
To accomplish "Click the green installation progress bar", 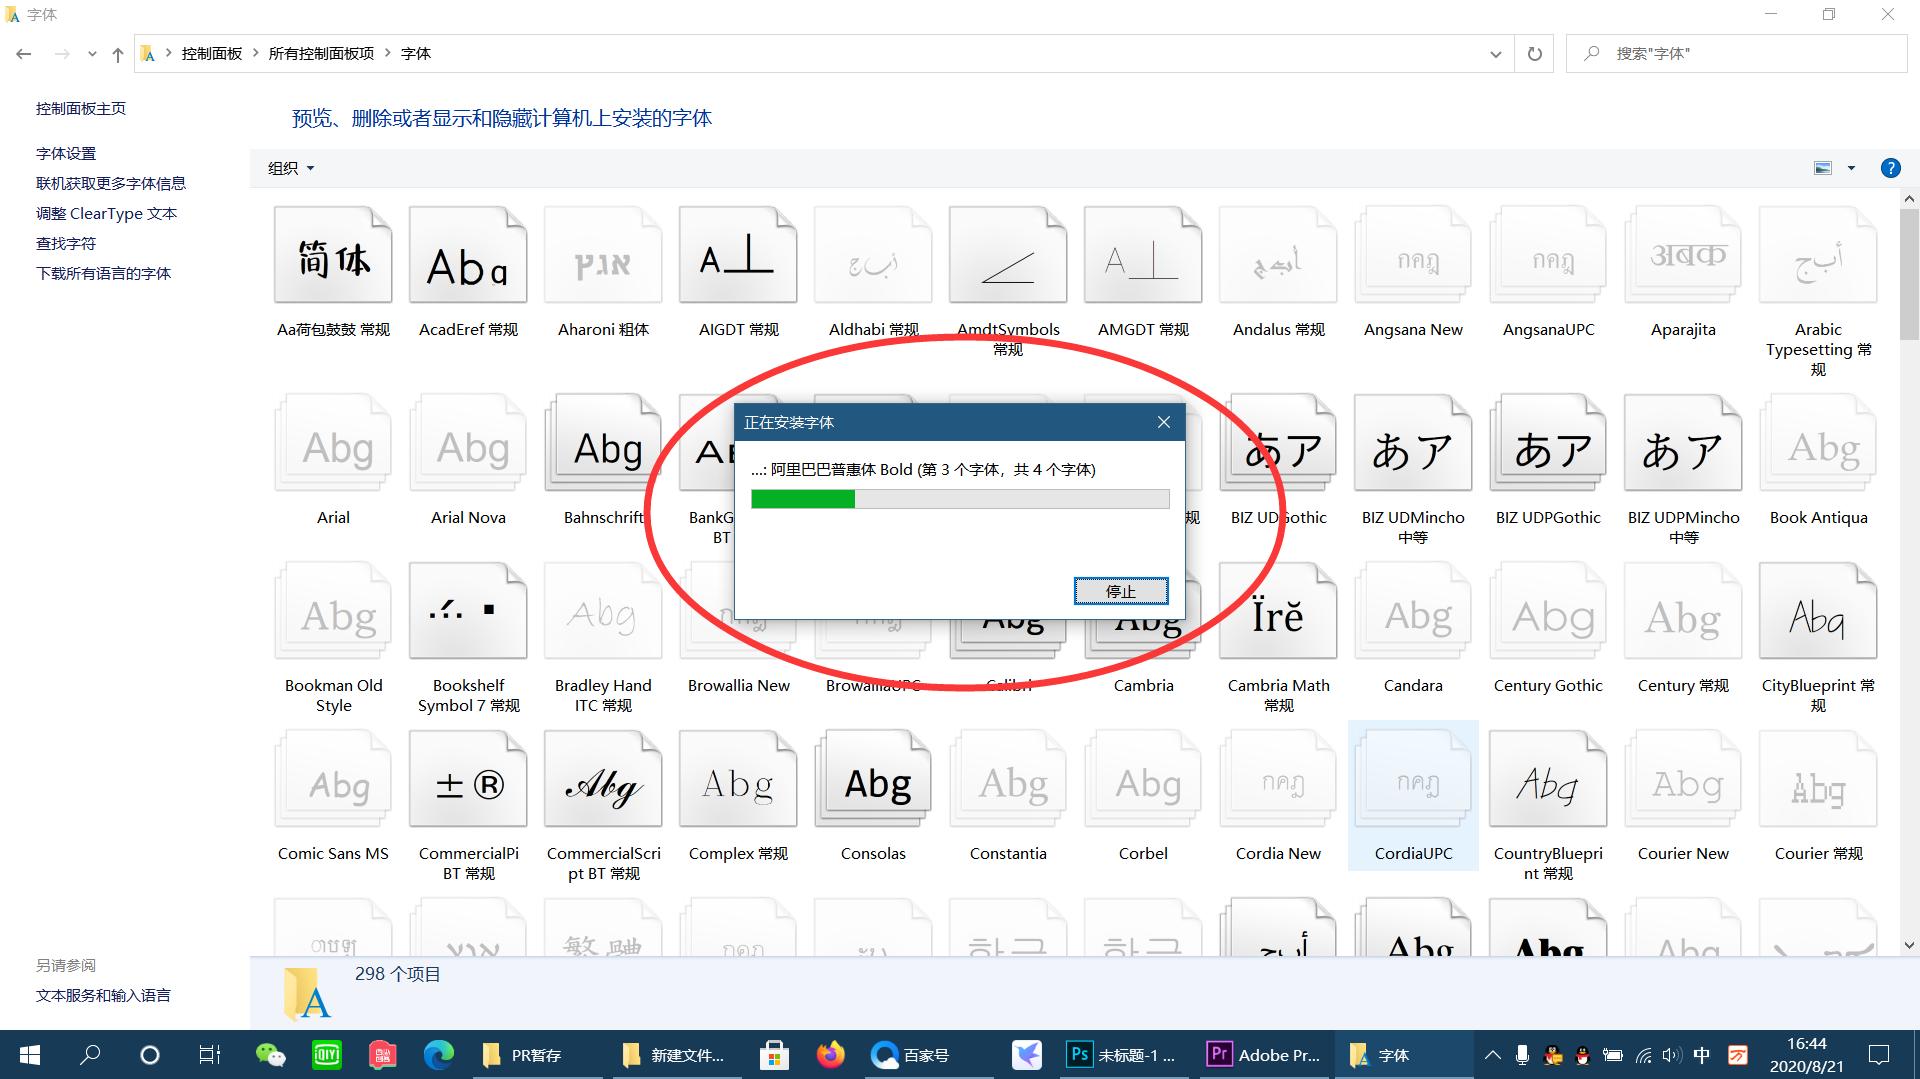I will click(x=802, y=498).
